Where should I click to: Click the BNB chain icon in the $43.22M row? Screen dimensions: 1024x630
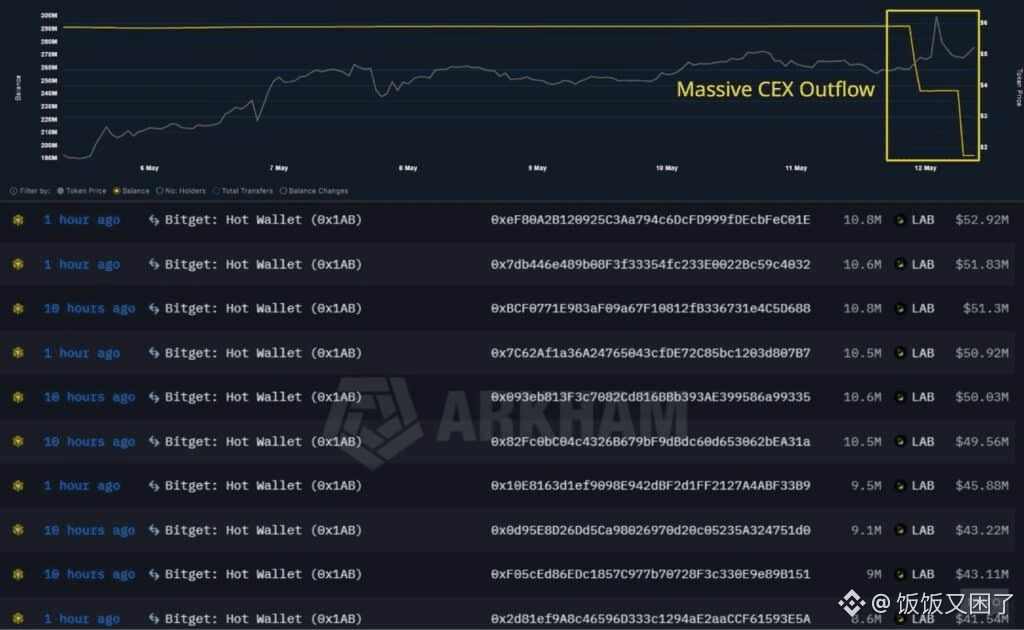coord(18,530)
